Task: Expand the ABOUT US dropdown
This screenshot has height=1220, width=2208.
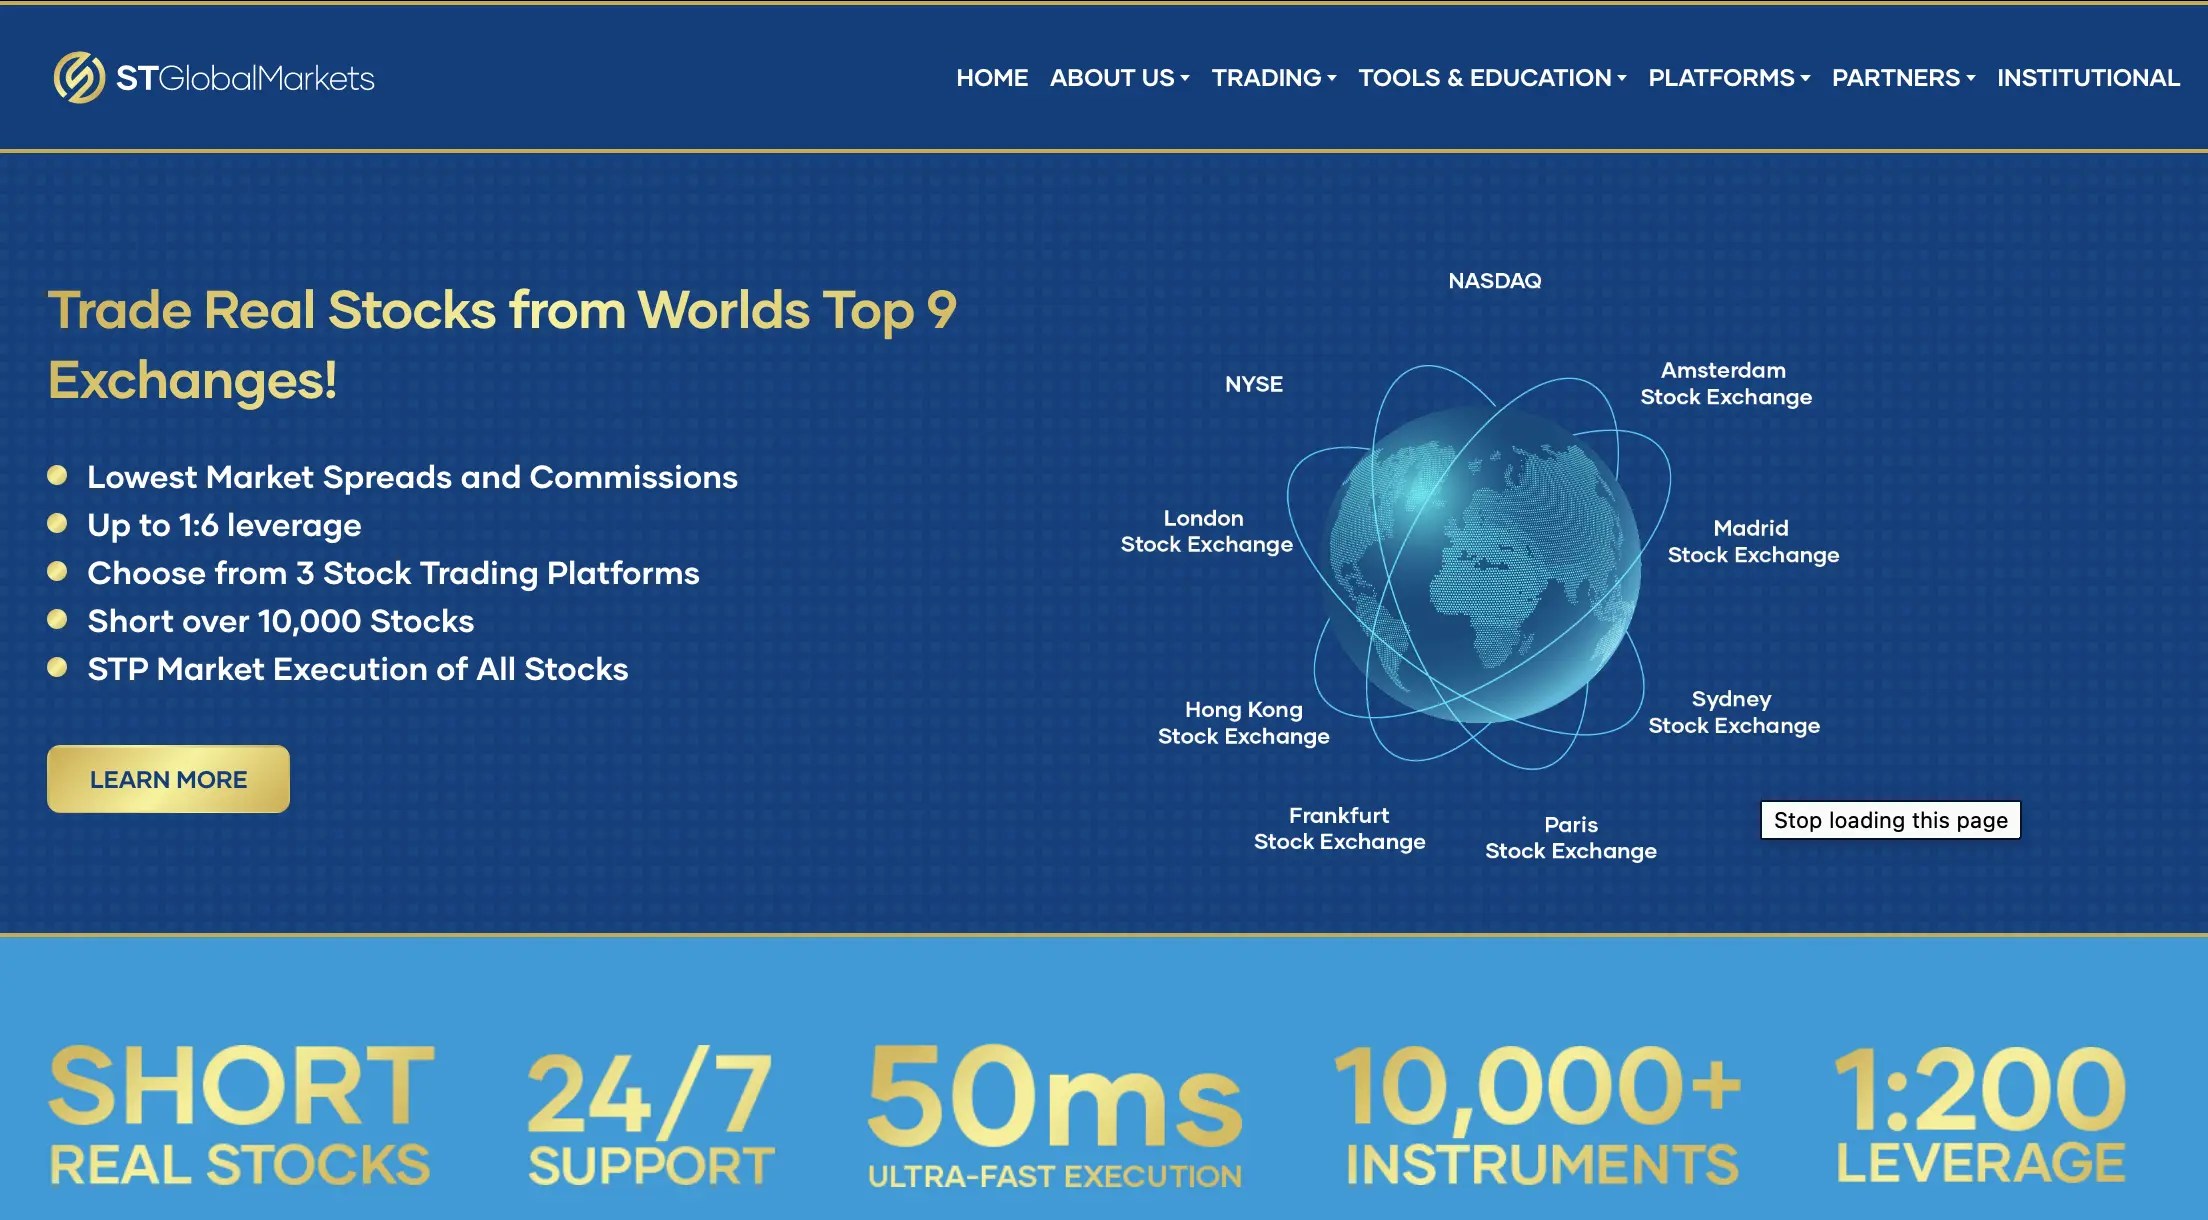Action: tap(1112, 77)
